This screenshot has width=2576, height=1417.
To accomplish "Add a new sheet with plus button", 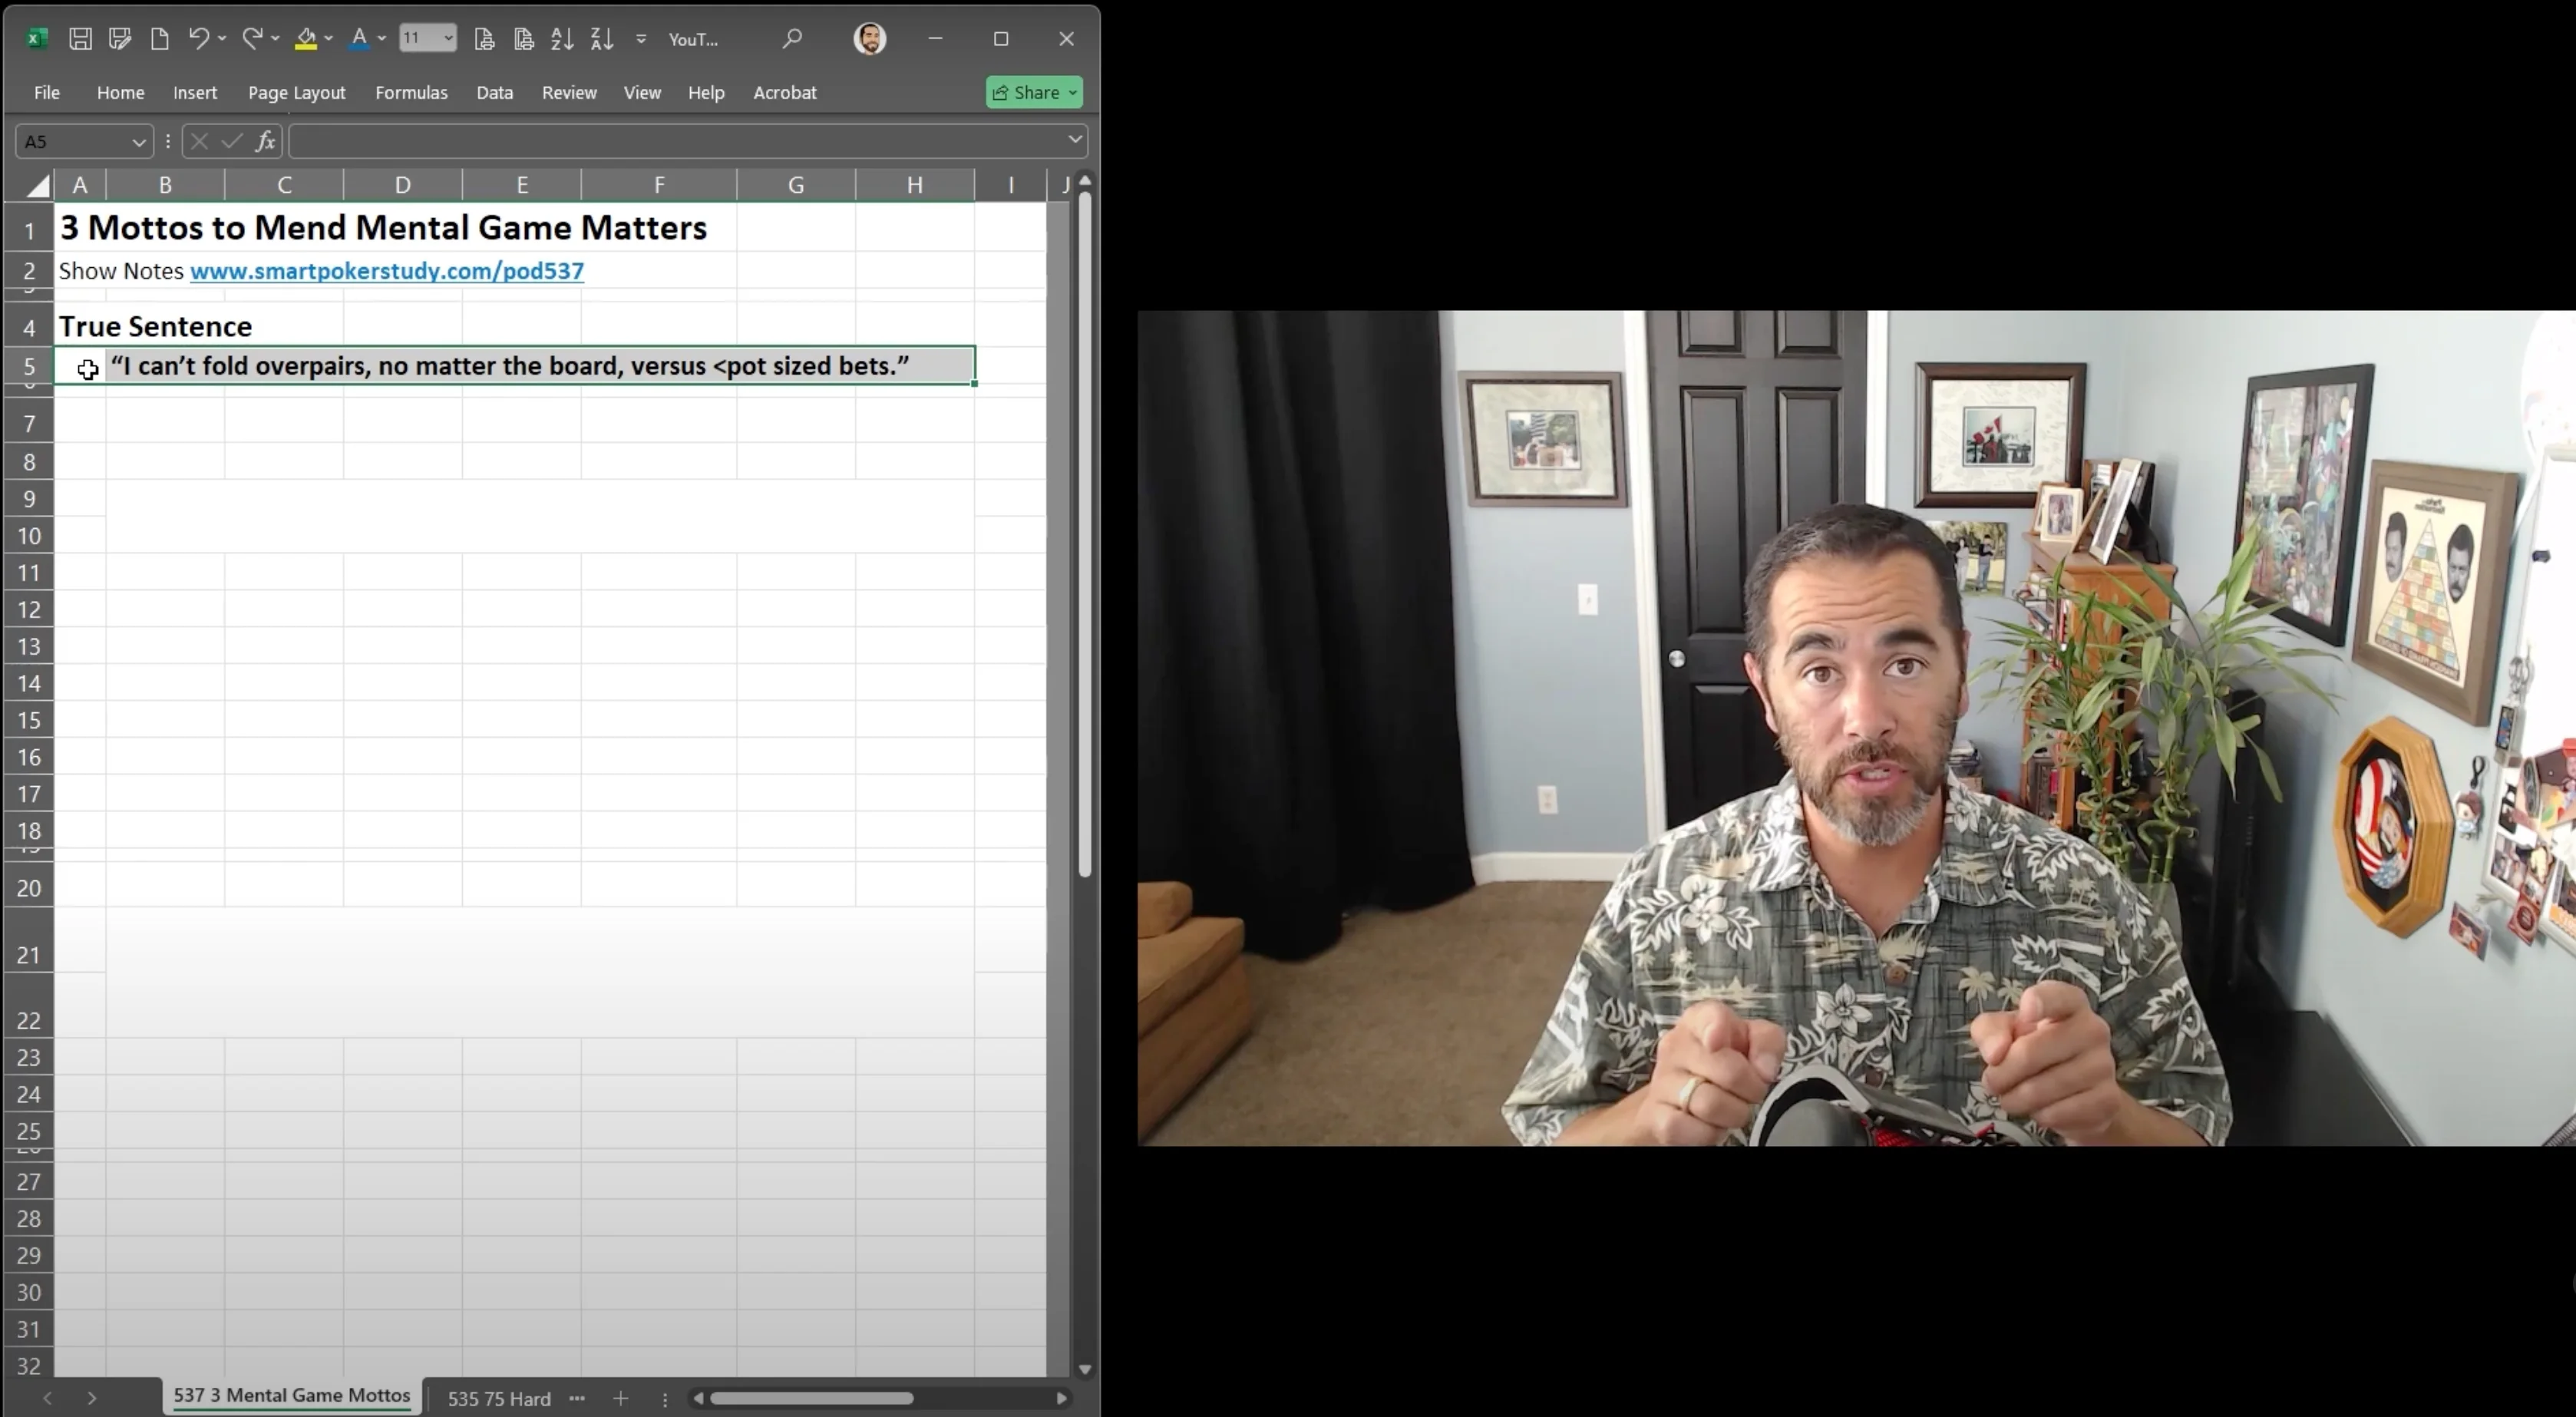I will point(620,1398).
